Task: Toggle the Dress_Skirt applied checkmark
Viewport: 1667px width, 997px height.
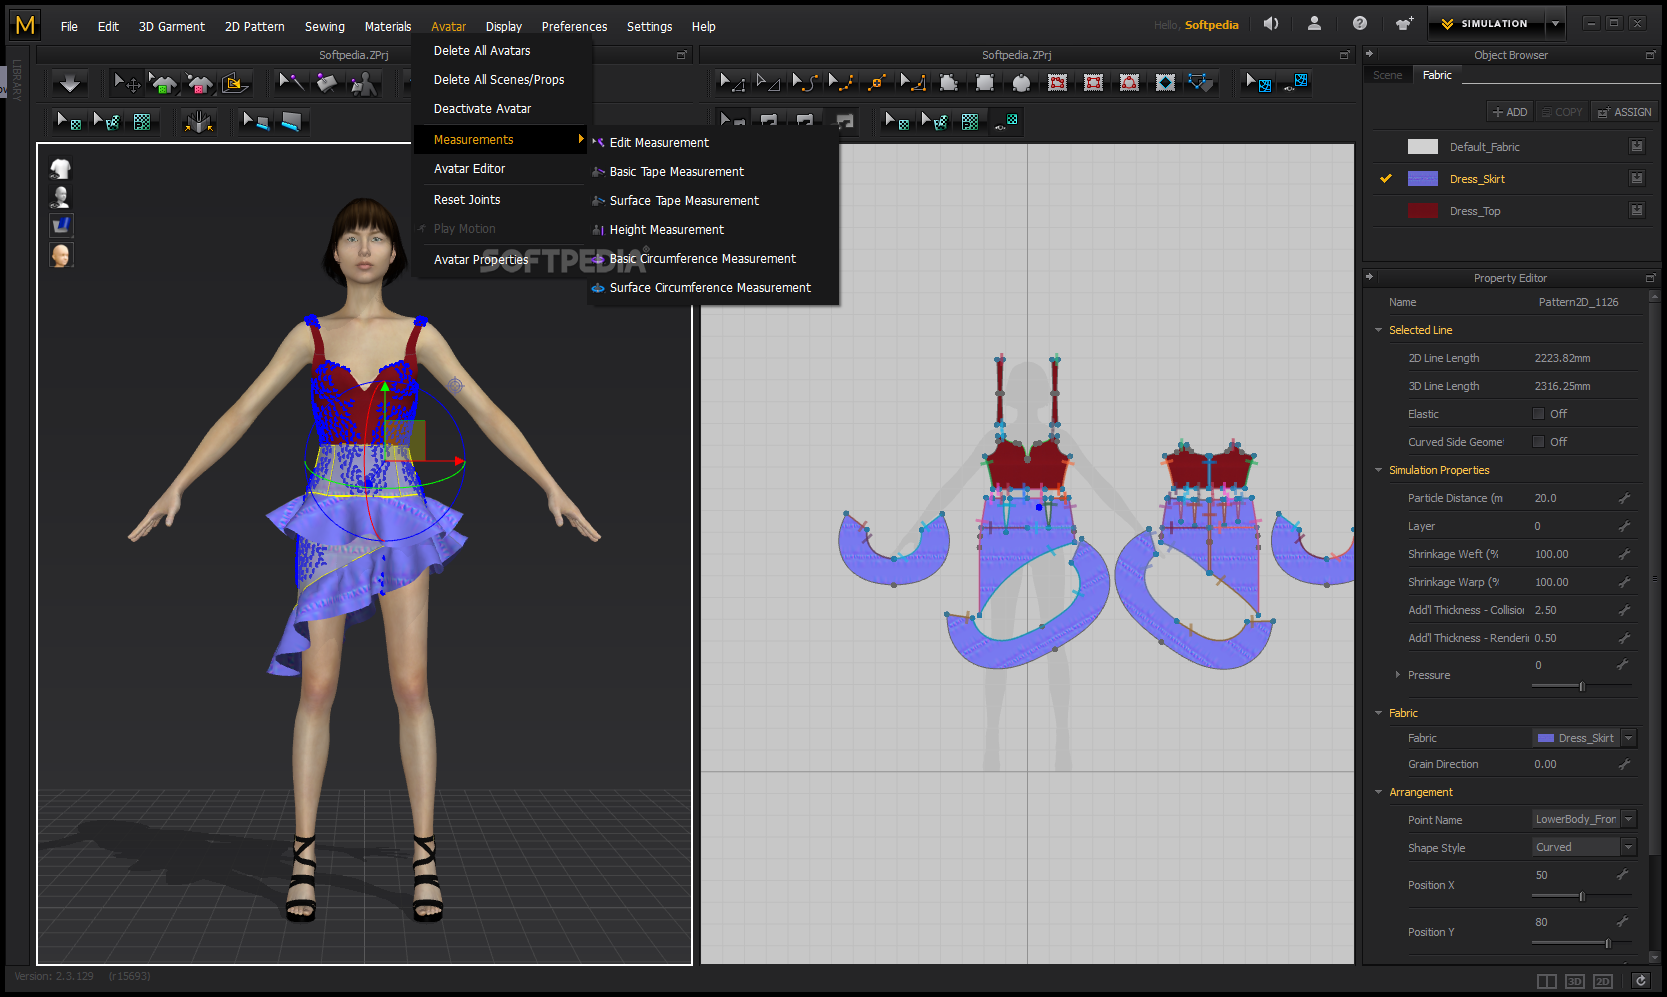Action: coord(1386,178)
